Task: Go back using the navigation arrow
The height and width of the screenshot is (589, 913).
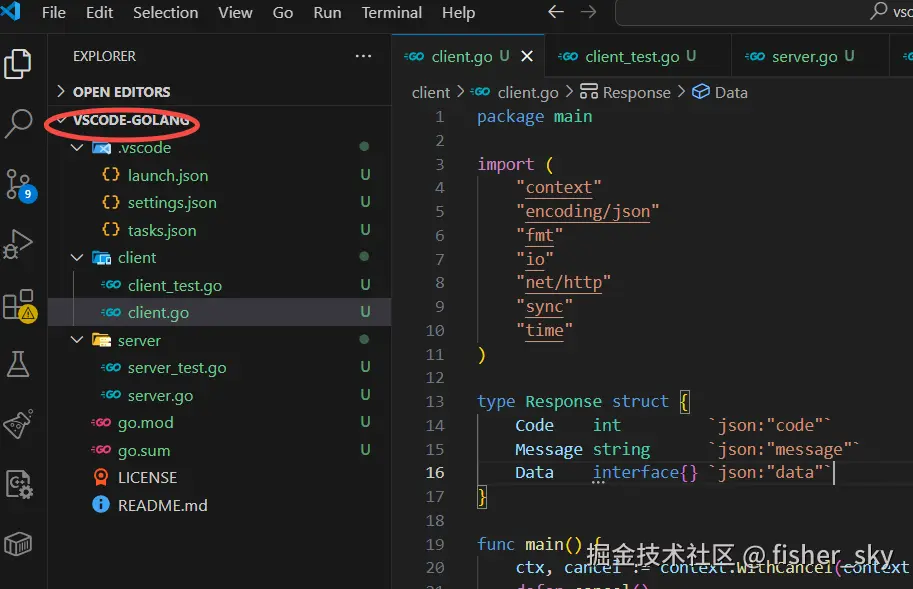Action: pyautogui.click(x=556, y=13)
